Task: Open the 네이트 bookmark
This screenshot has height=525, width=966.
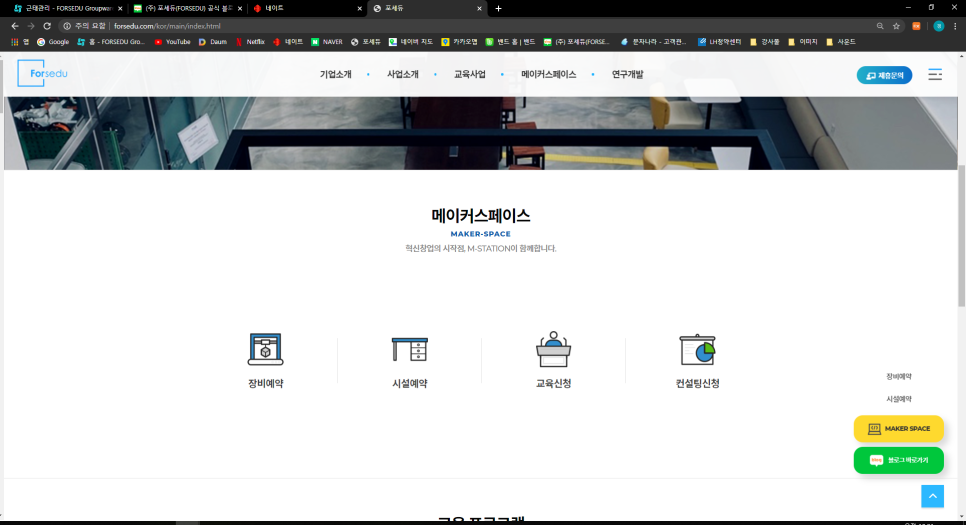Action: [288, 42]
